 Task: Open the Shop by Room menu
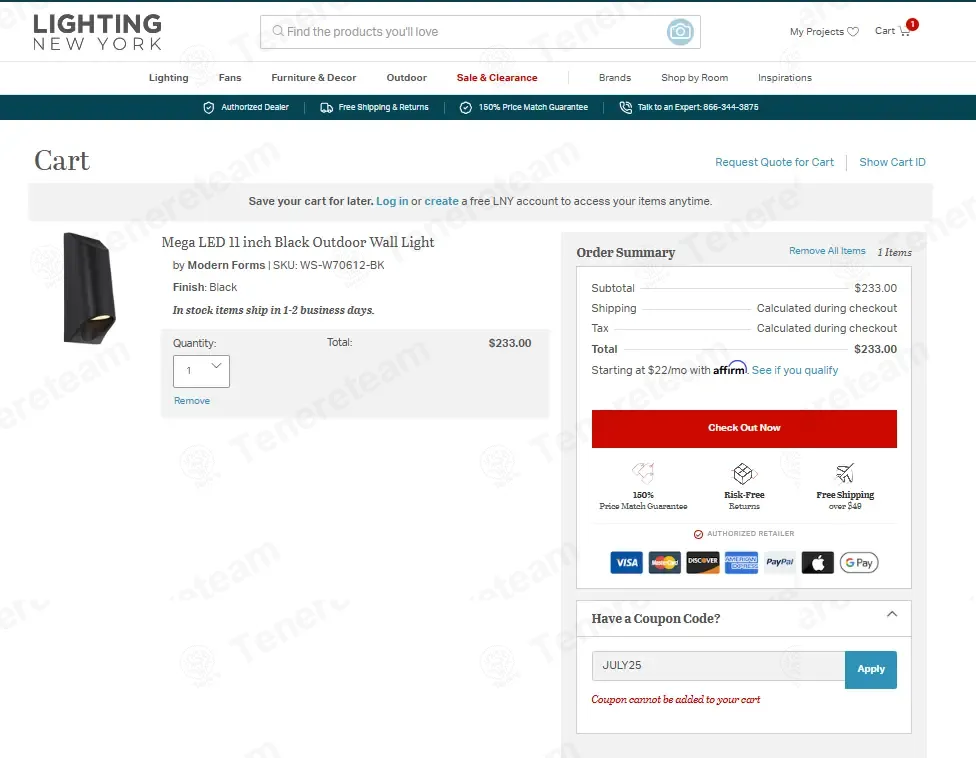(695, 78)
